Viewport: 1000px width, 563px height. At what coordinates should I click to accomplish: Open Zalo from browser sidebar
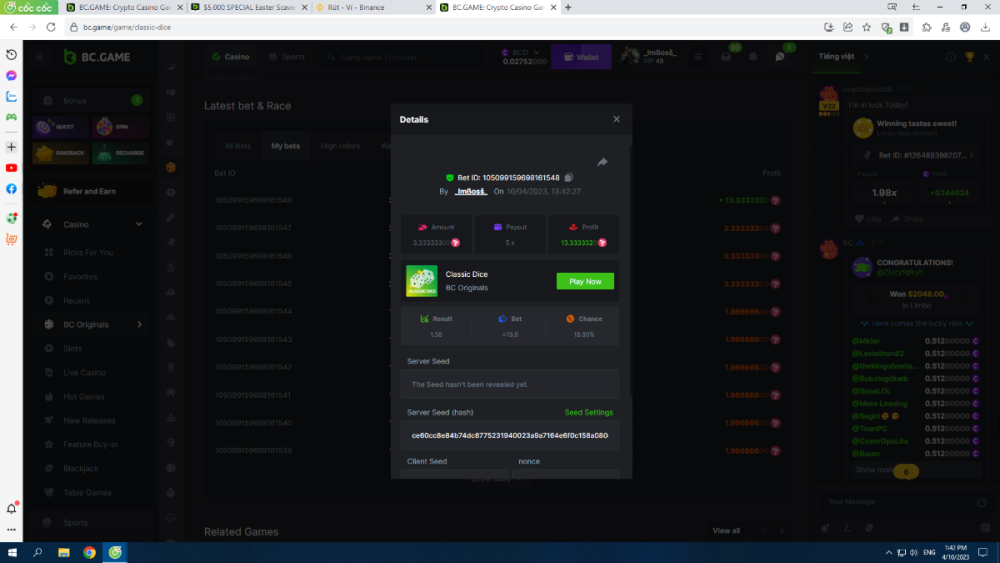[x=11, y=97]
